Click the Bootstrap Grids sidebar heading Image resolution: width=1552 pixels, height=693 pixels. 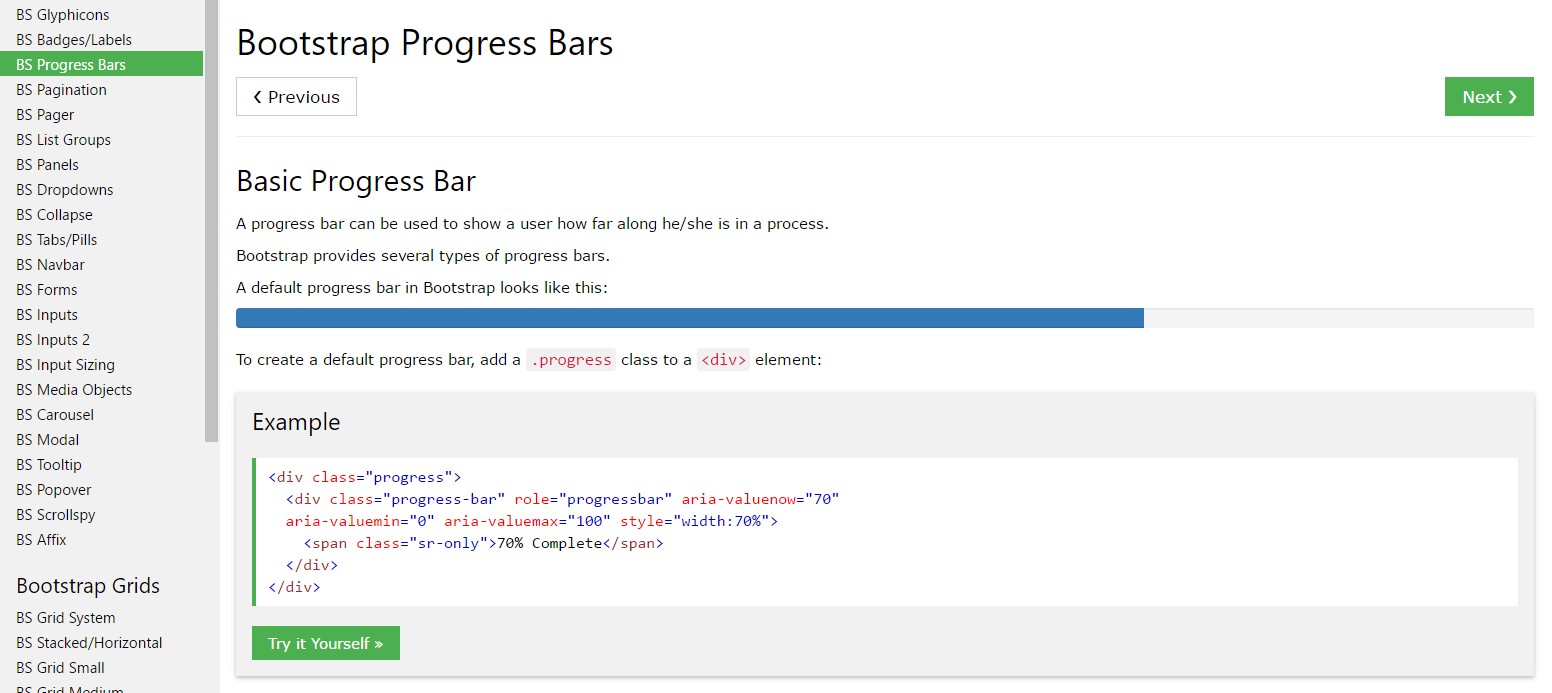88,586
